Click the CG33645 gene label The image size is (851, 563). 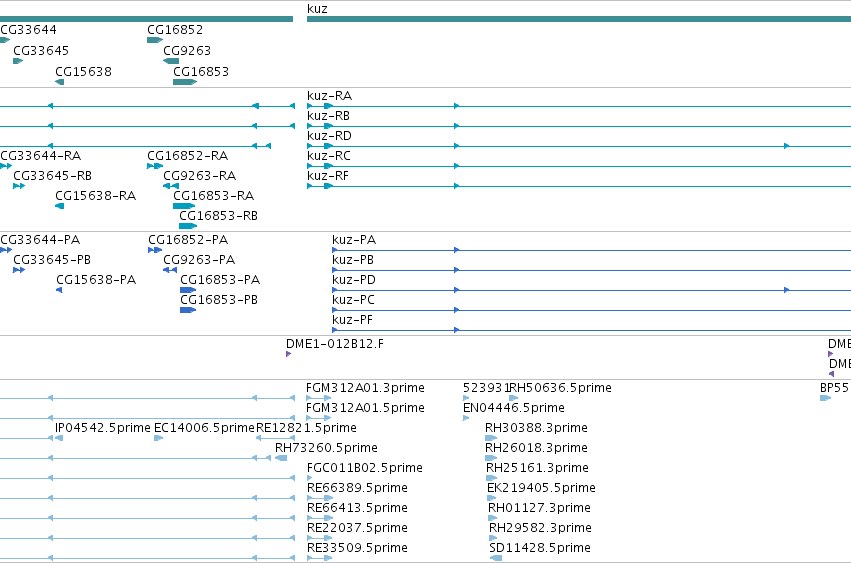click(41, 51)
